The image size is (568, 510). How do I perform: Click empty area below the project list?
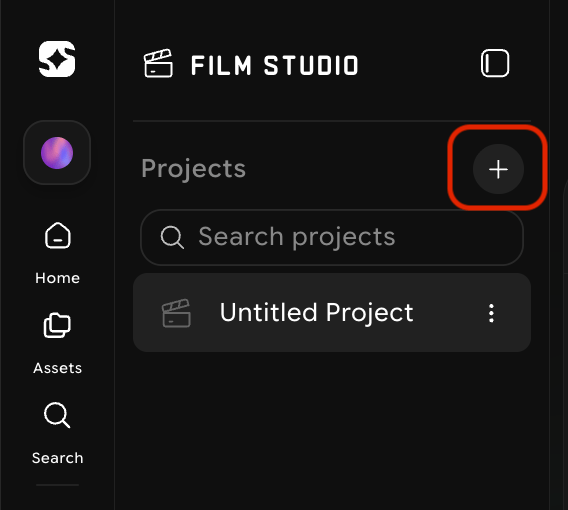[332, 427]
